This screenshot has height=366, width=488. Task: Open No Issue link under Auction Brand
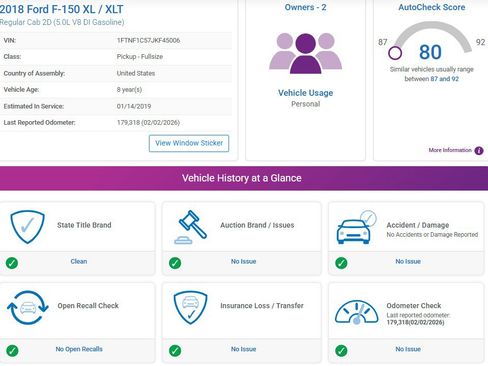pos(243,262)
